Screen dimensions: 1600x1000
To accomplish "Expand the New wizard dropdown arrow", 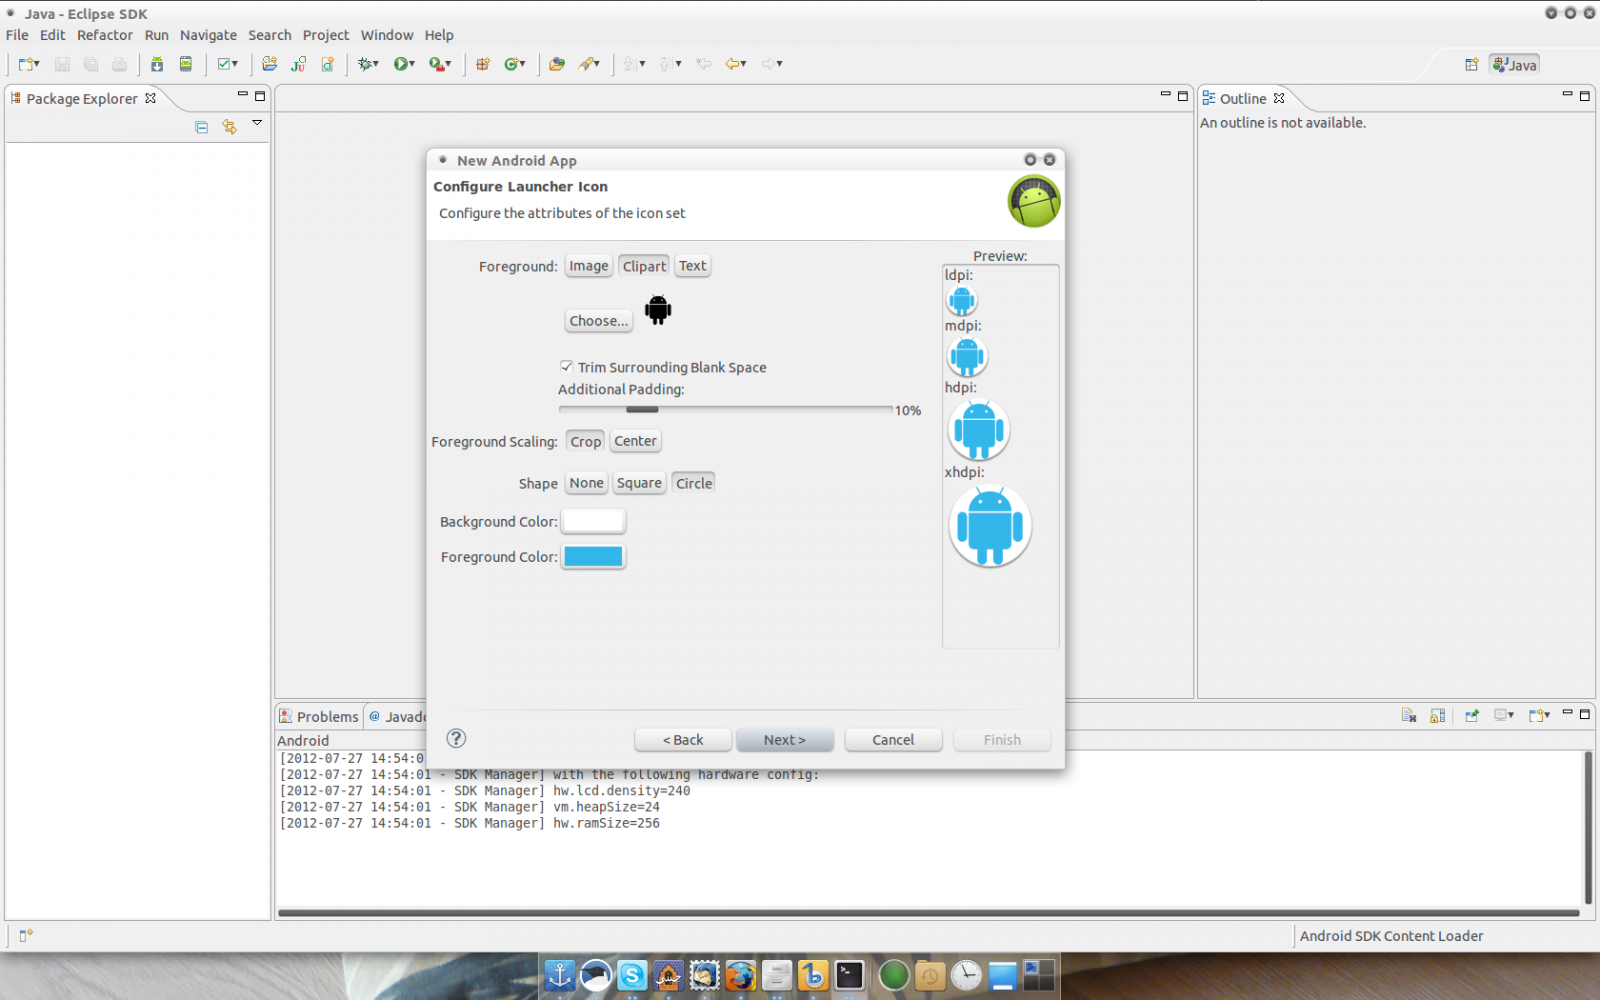I will [x=38, y=64].
